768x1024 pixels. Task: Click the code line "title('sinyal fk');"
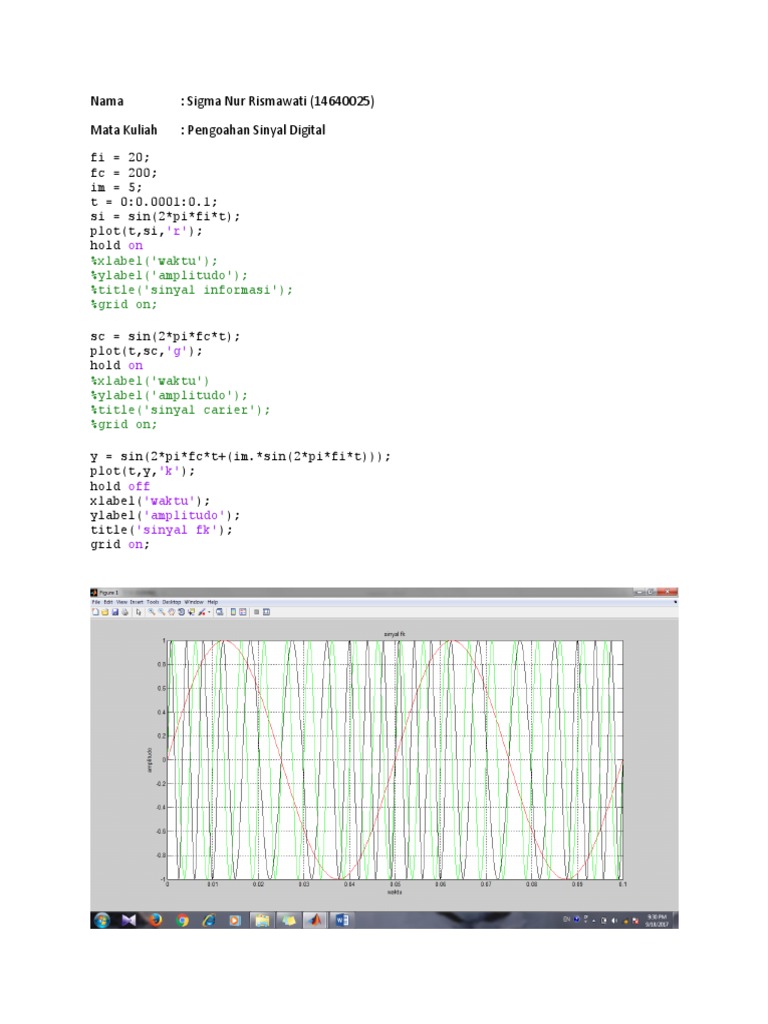pyautogui.click(x=161, y=530)
